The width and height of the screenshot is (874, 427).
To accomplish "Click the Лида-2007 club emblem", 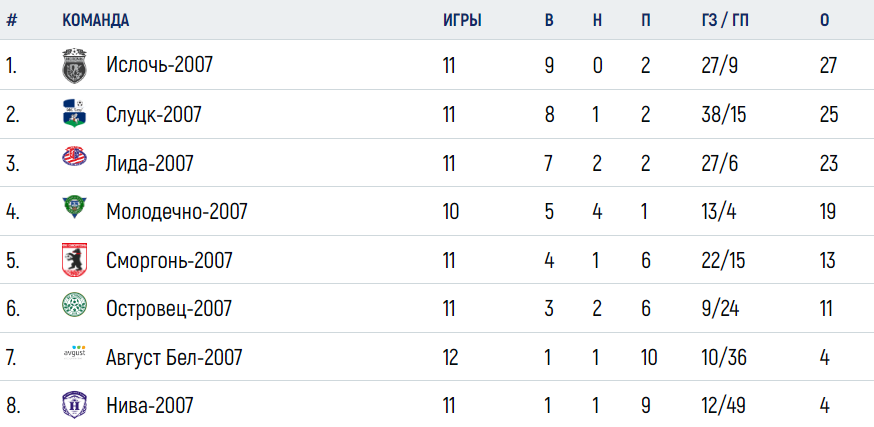I will (x=74, y=157).
